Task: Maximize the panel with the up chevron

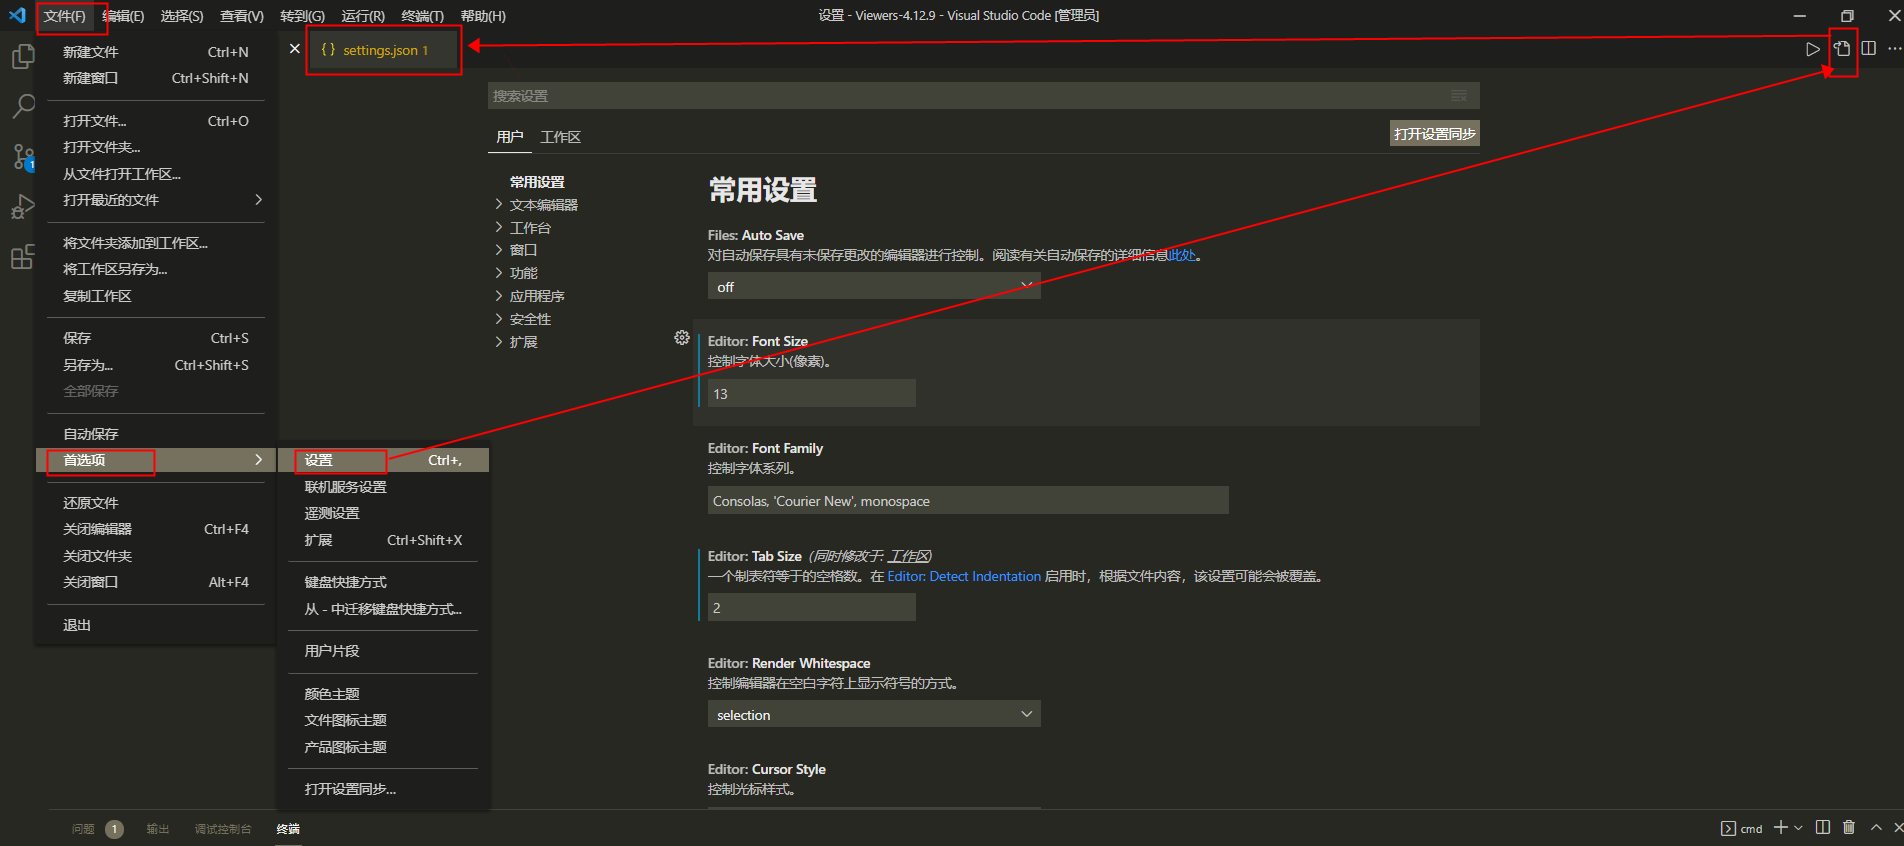Action: pos(1876,827)
